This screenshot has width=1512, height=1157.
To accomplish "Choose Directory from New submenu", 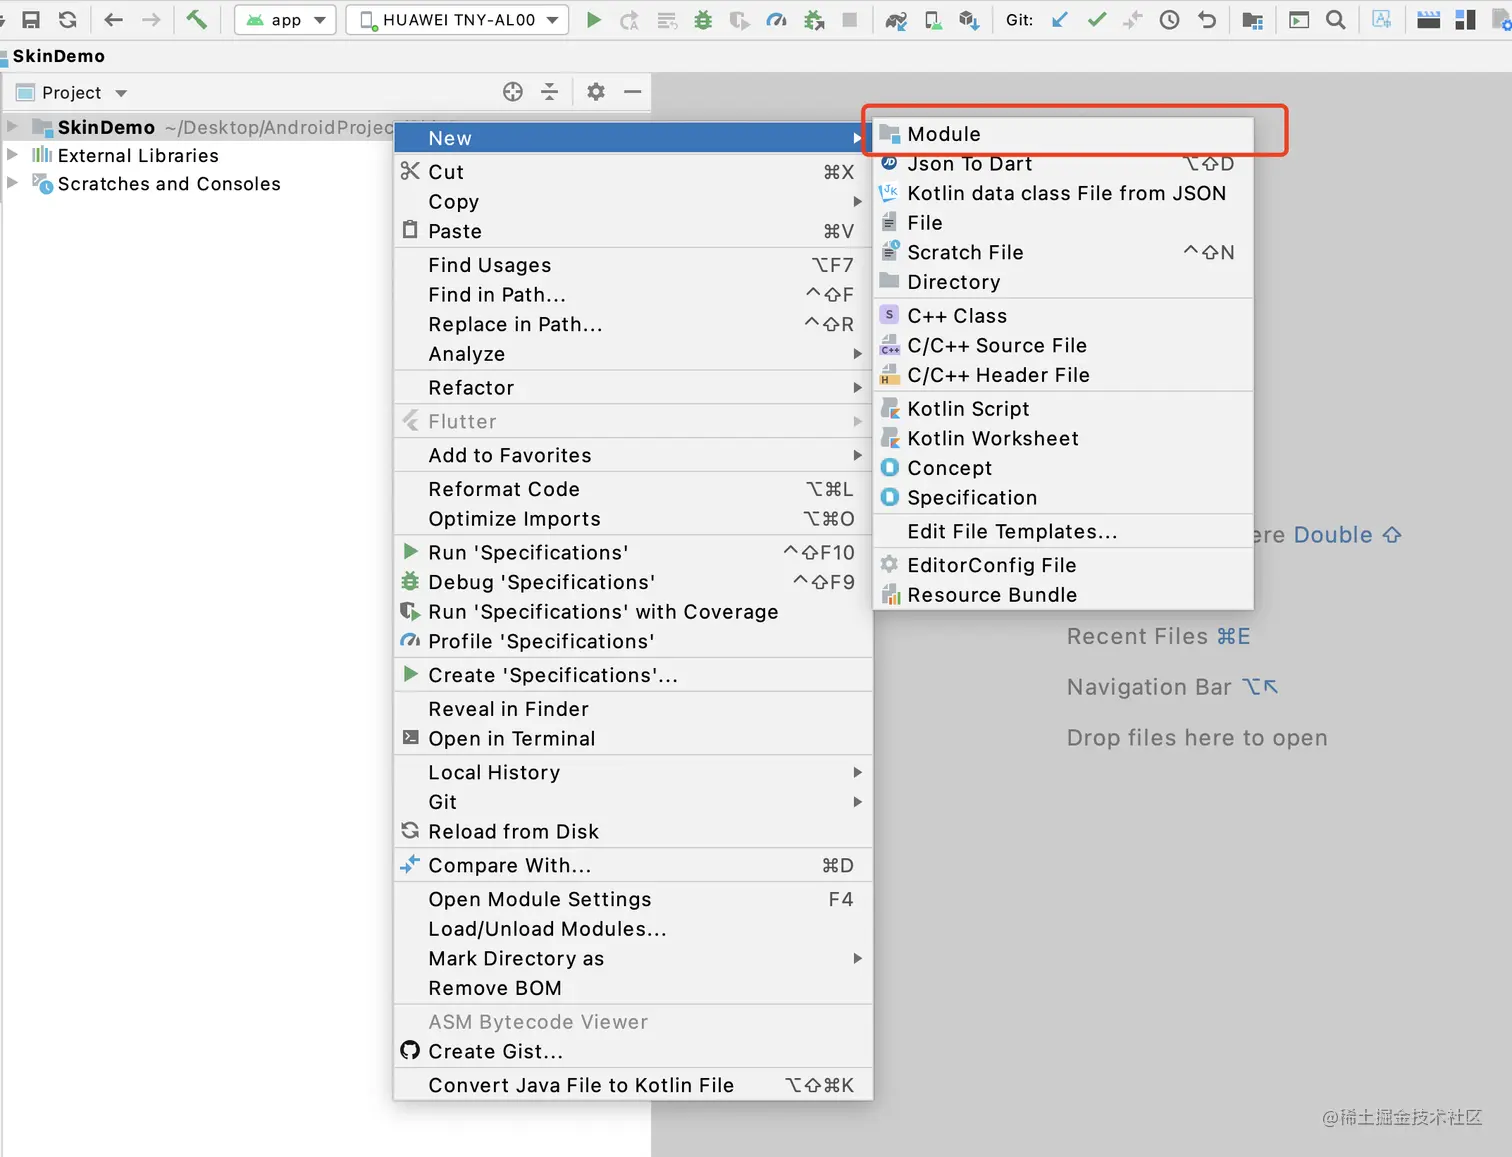I will click(1064, 282).
